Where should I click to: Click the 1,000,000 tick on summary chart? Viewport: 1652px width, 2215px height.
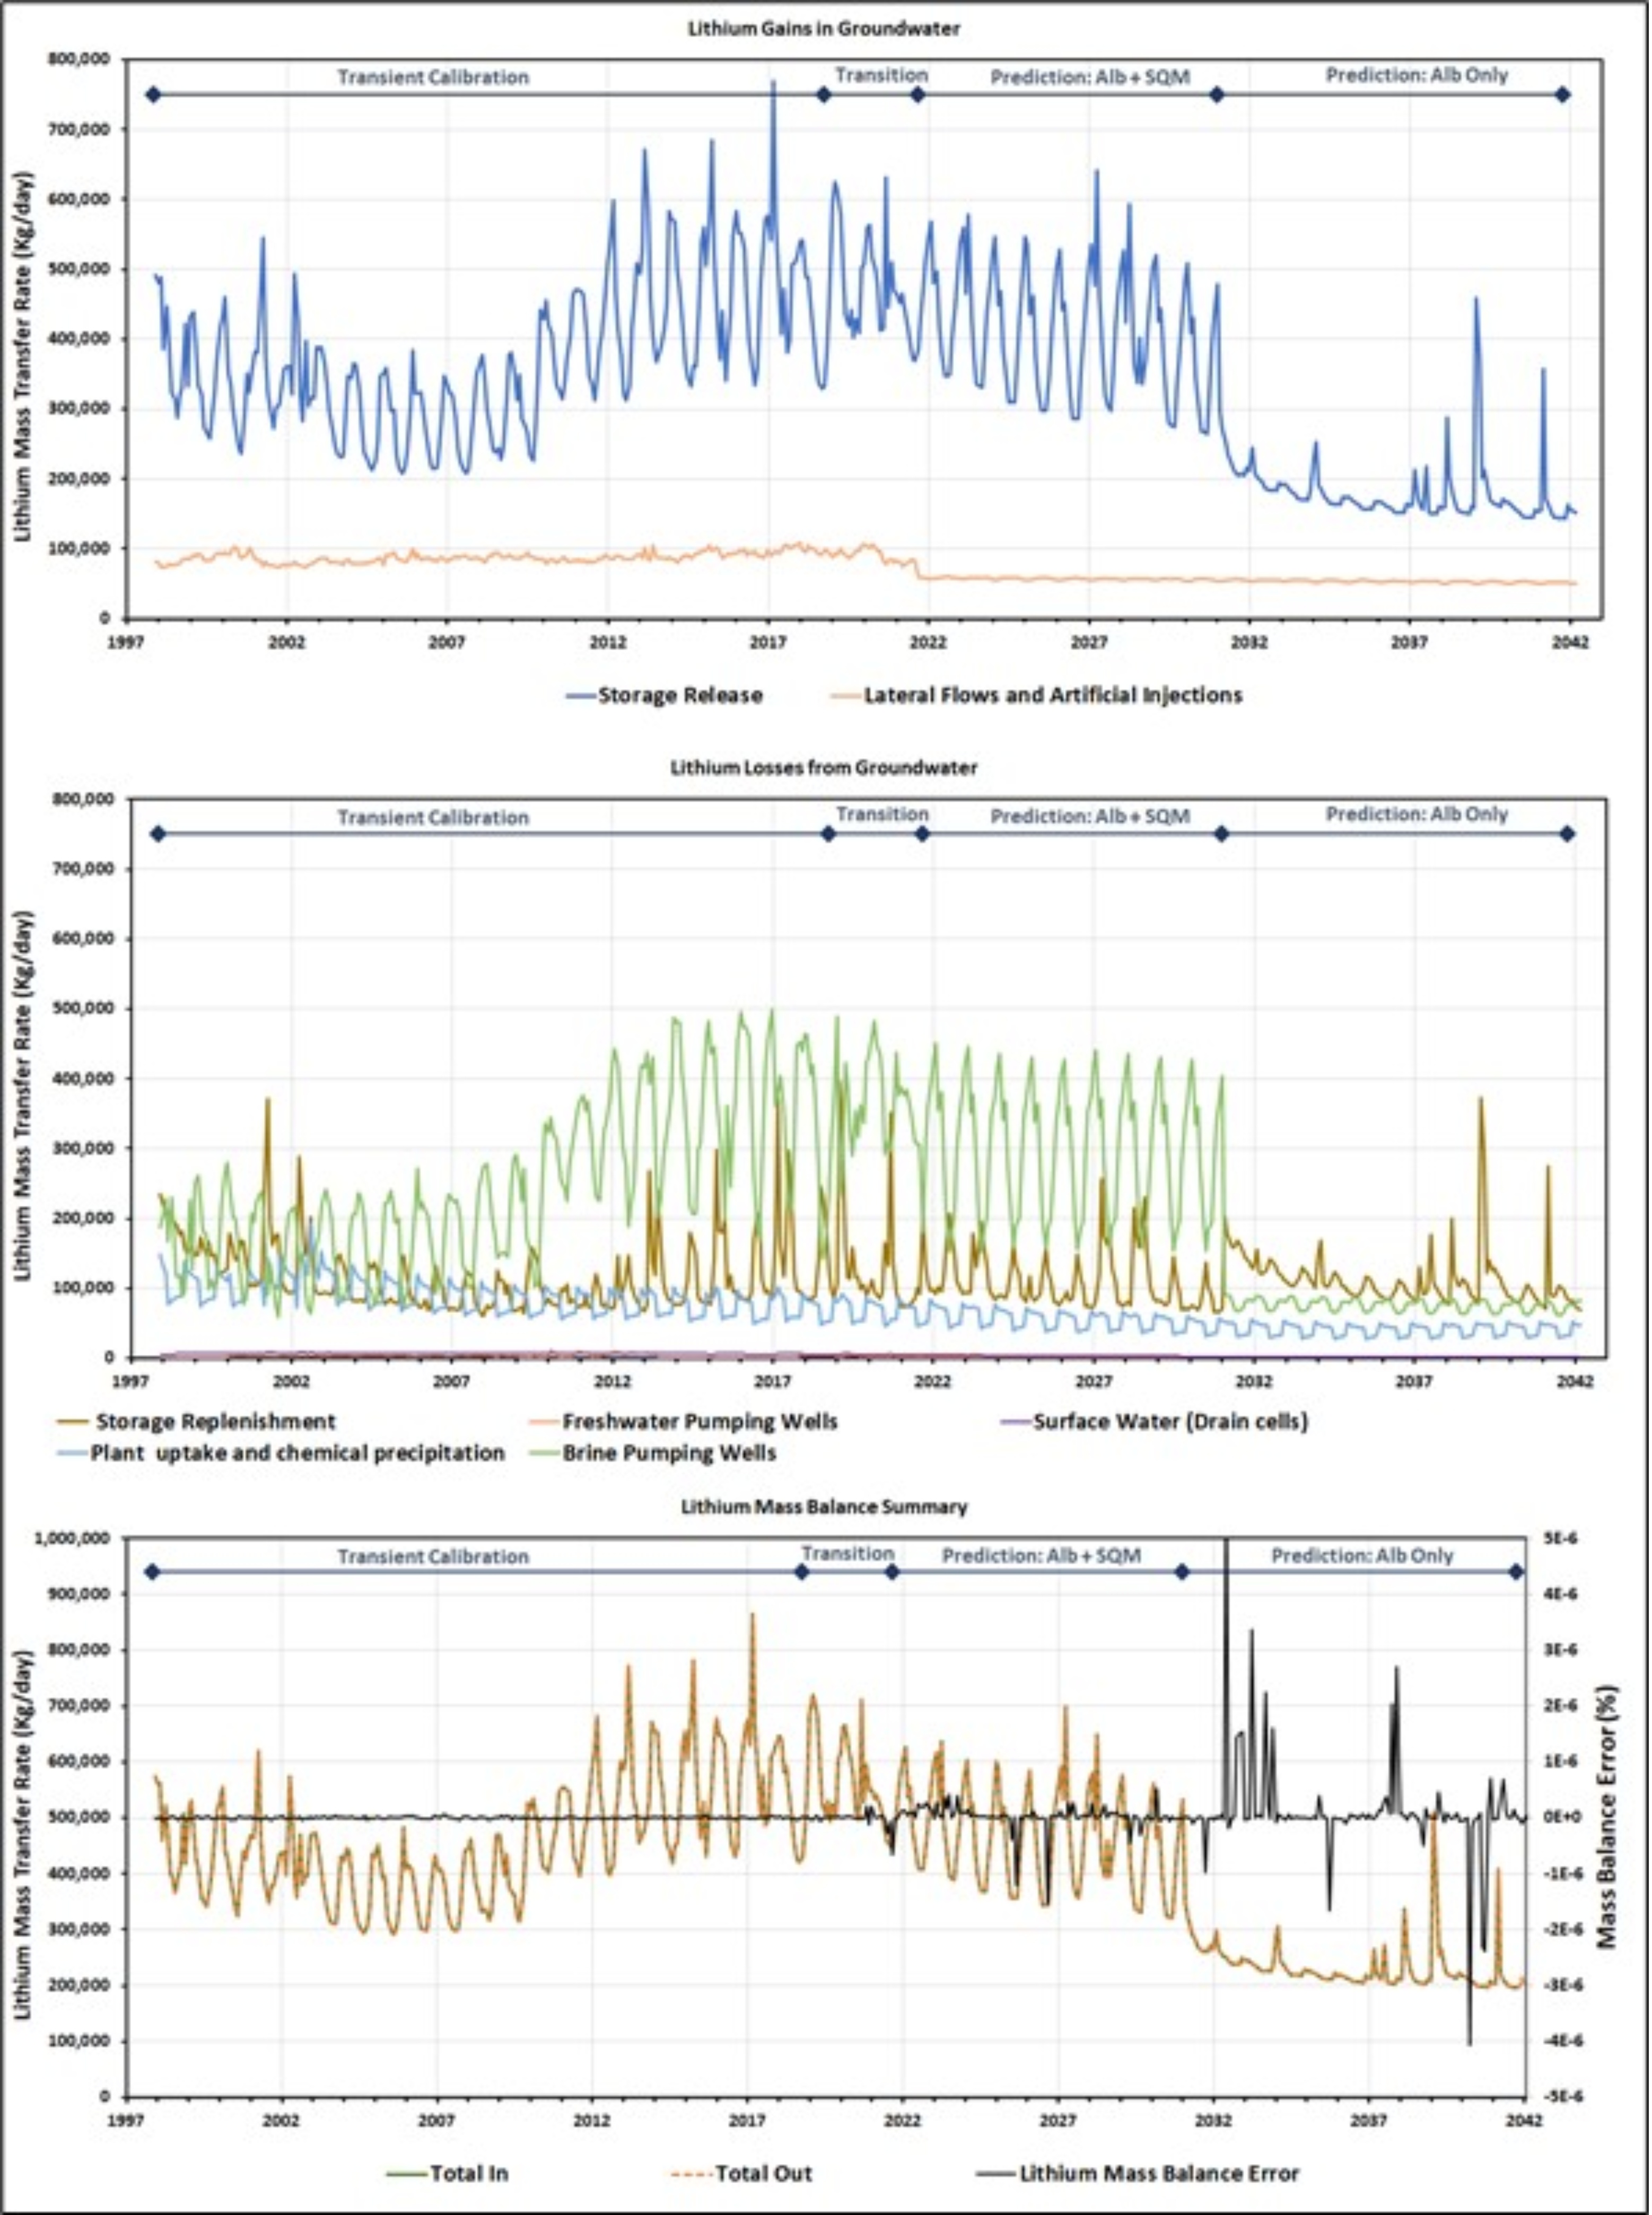pos(72,1538)
